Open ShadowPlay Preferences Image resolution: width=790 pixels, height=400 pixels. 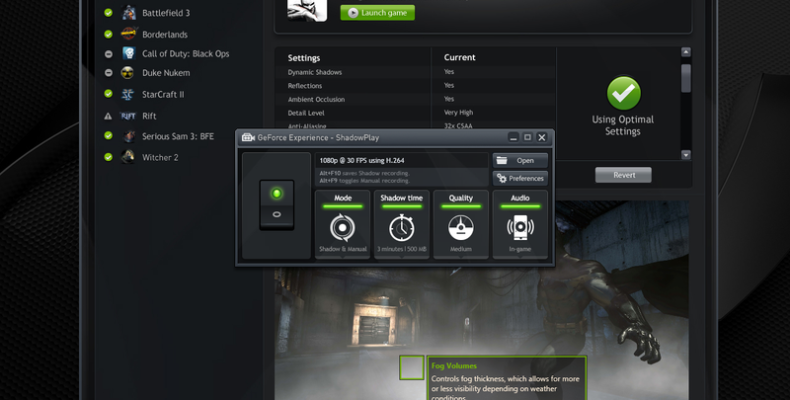520,178
